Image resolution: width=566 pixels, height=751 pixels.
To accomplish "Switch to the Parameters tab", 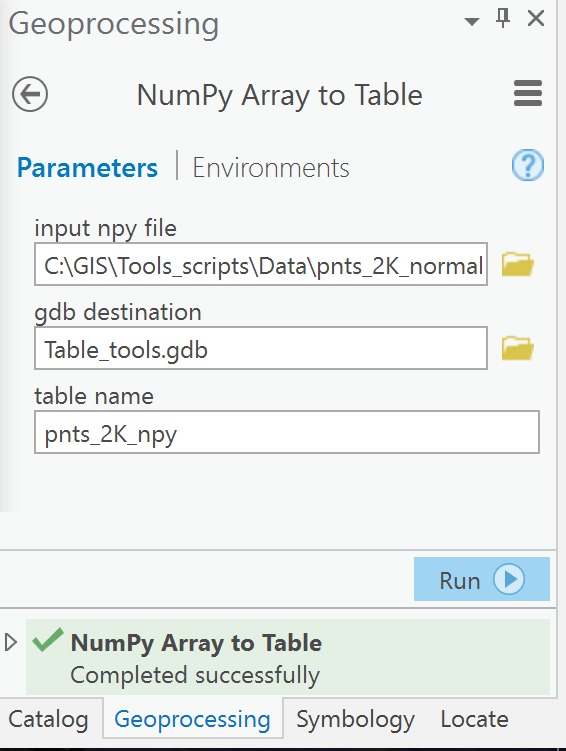I will click(x=87, y=168).
